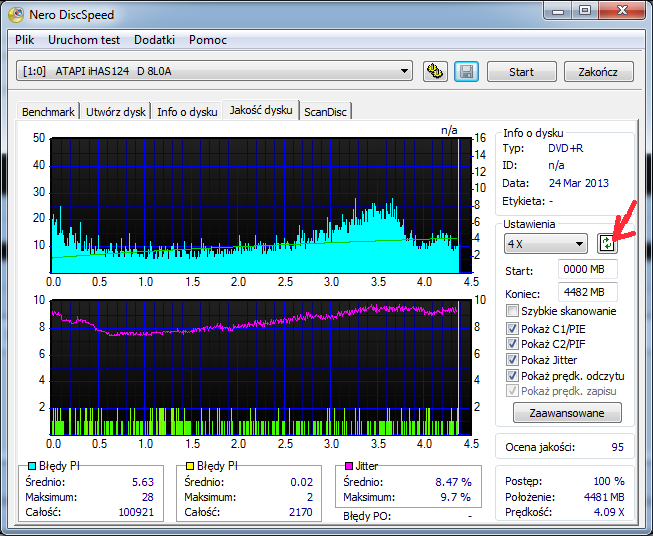Click the Ocena jakości value 95
The width and height of the screenshot is (653, 536).
click(617, 447)
